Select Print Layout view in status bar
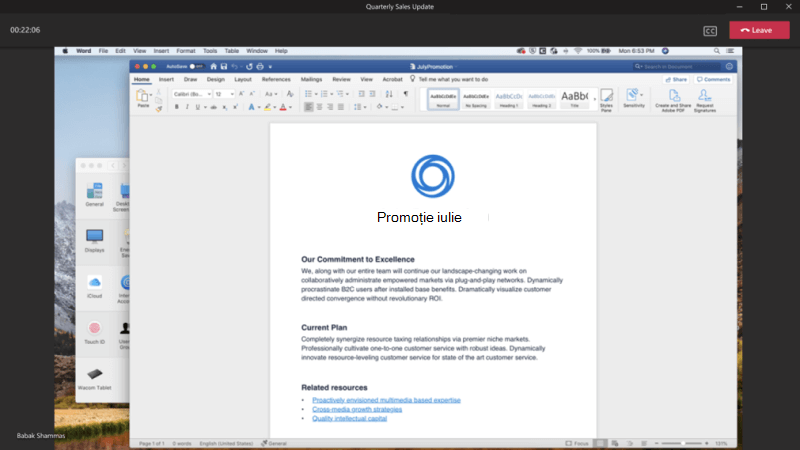Viewport: 800px width, 450px height. click(601, 443)
